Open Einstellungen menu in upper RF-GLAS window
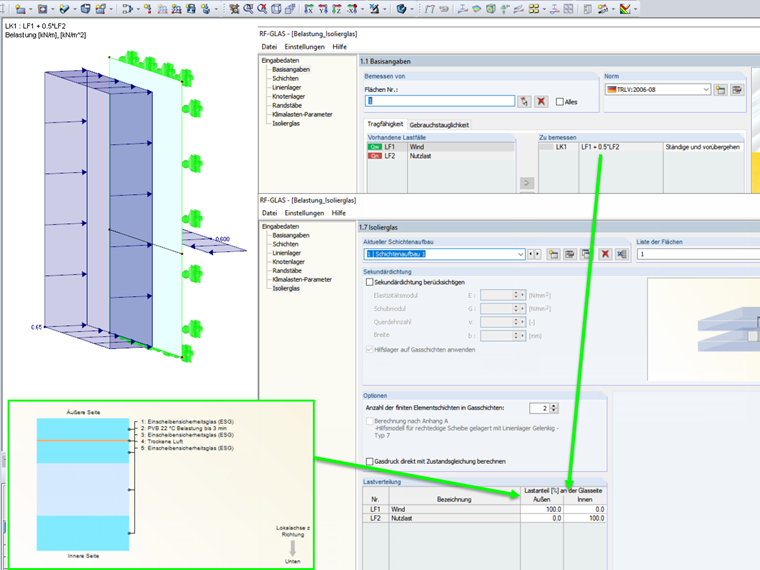The height and width of the screenshot is (570, 760). pyautogui.click(x=304, y=47)
